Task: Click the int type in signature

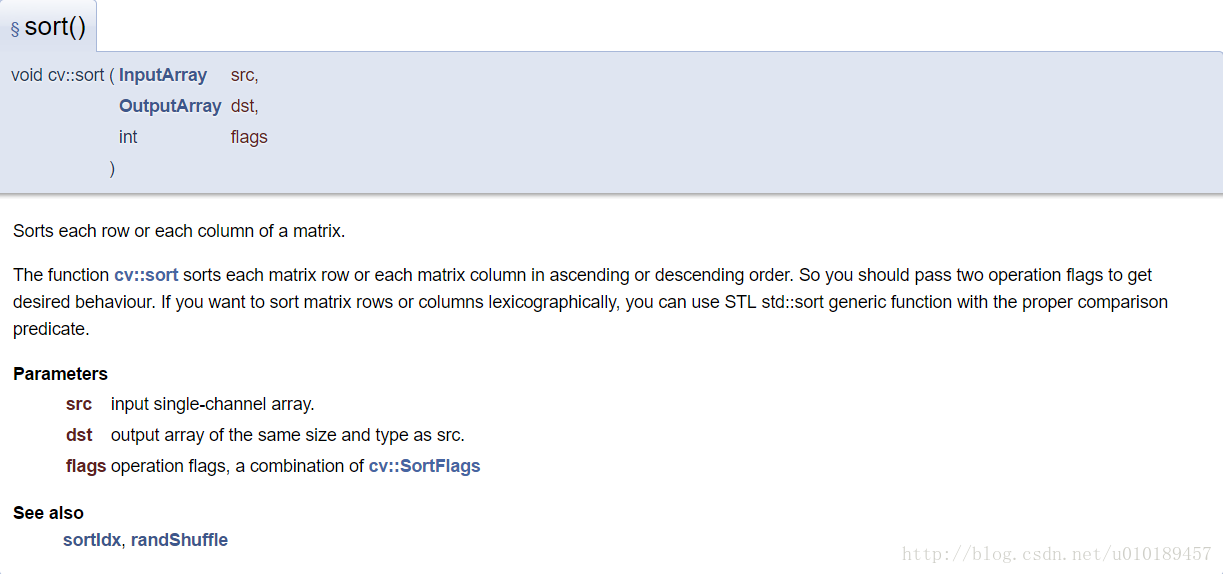Action: click(x=128, y=137)
